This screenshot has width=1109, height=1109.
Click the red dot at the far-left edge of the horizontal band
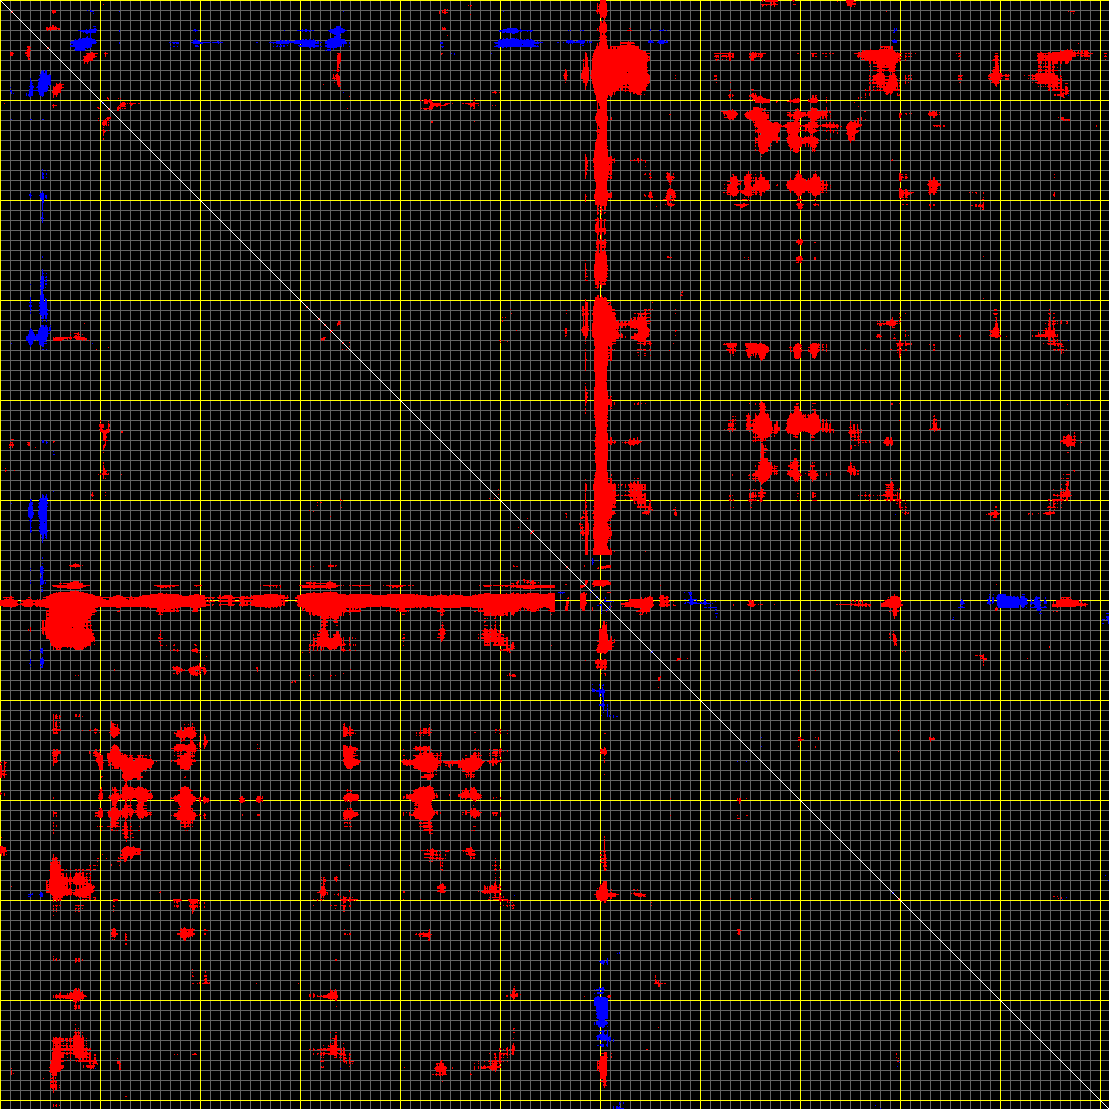tap(9, 602)
